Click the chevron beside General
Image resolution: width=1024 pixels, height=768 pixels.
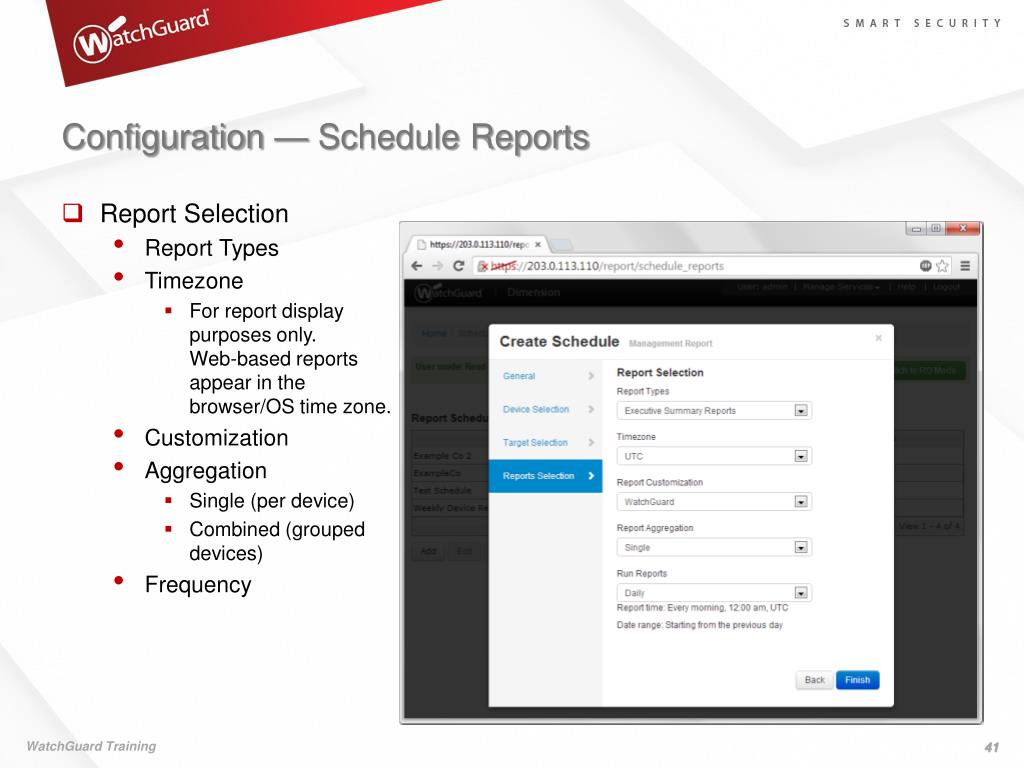click(x=590, y=376)
